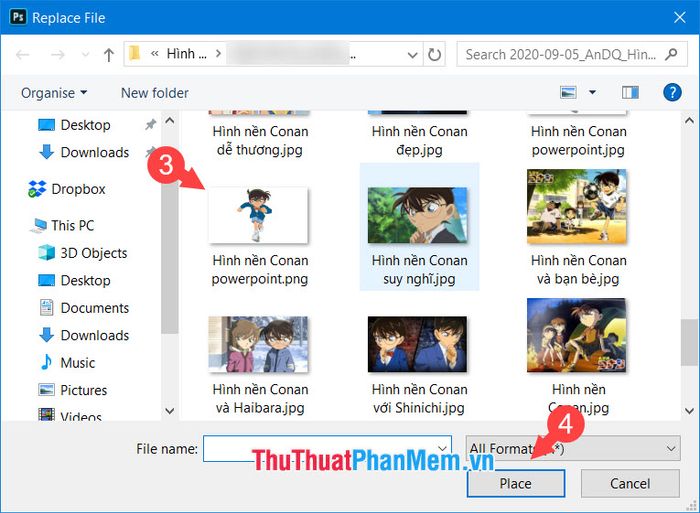Create a New folder

[x=154, y=93]
